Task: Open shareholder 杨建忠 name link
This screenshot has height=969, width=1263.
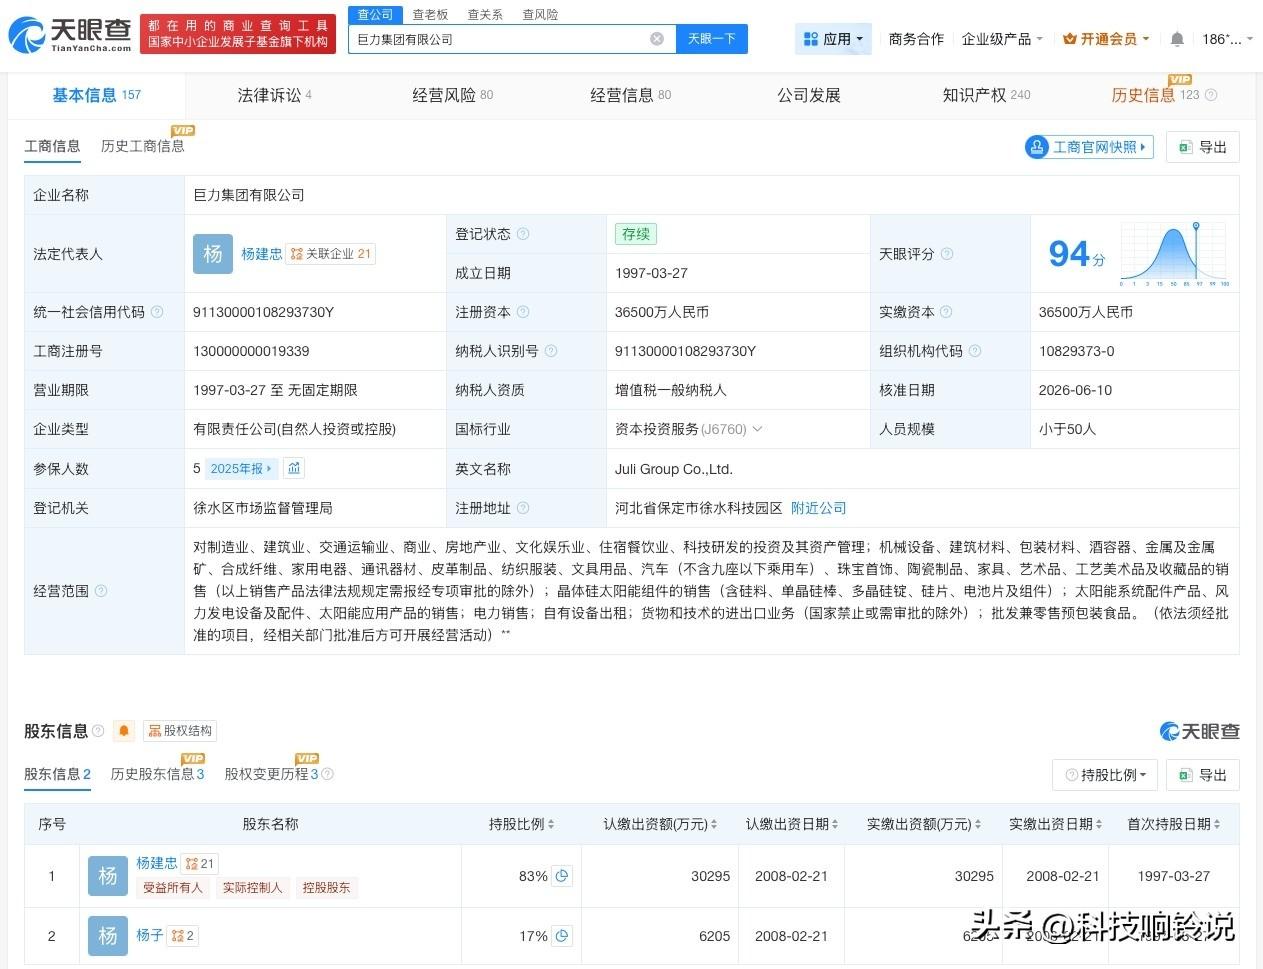Action: point(157,863)
